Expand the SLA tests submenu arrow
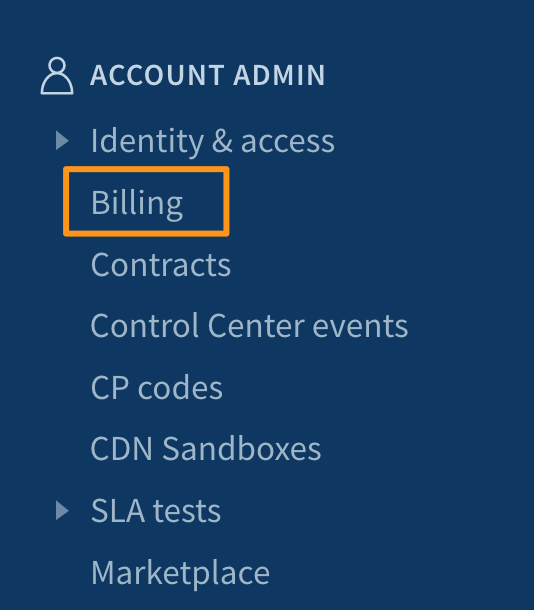The height and width of the screenshot is (610, 534). pyautogui.click(x=62, y=510)
